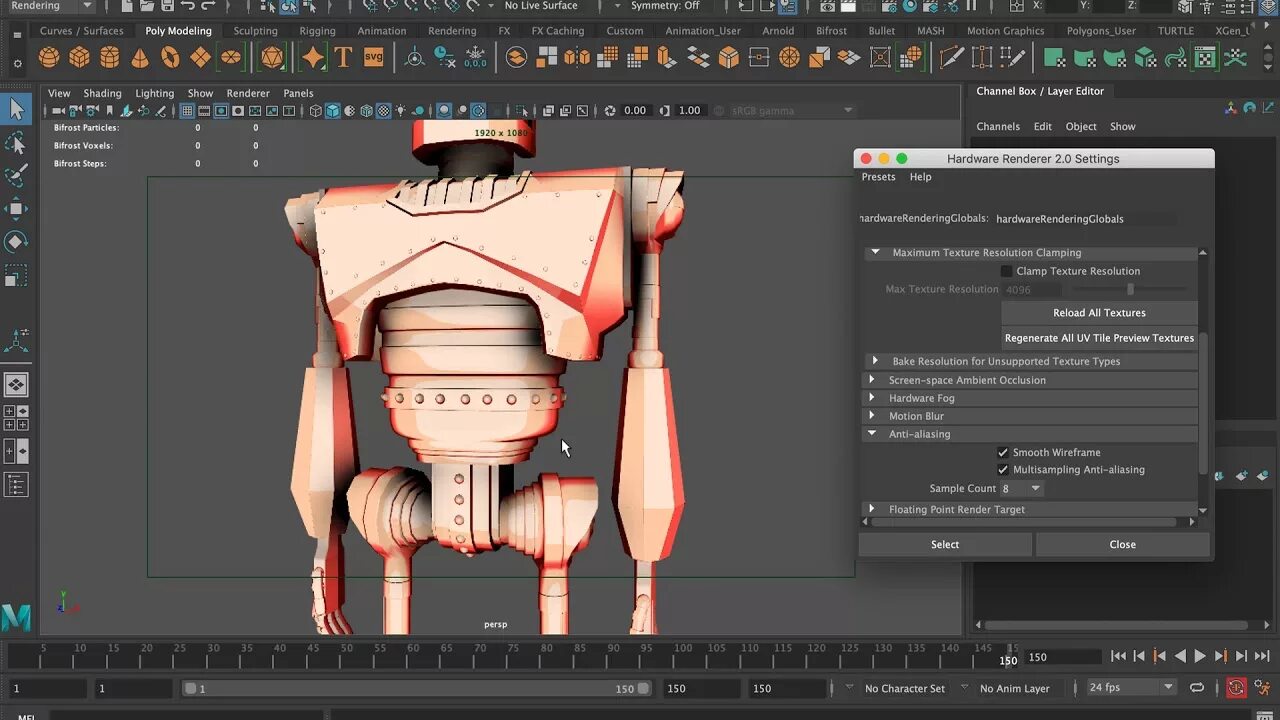Click the Multi-Cut knife tool icon
This screenshot has height=720, width=1280.
point(951,57)
